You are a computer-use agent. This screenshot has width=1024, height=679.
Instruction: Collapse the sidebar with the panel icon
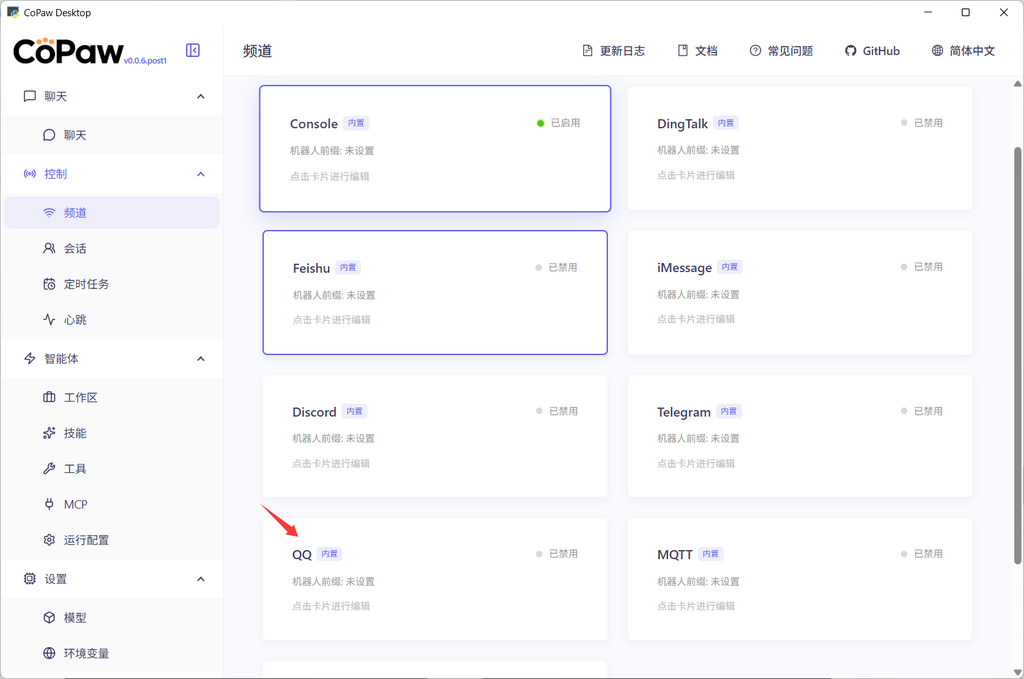193,51
